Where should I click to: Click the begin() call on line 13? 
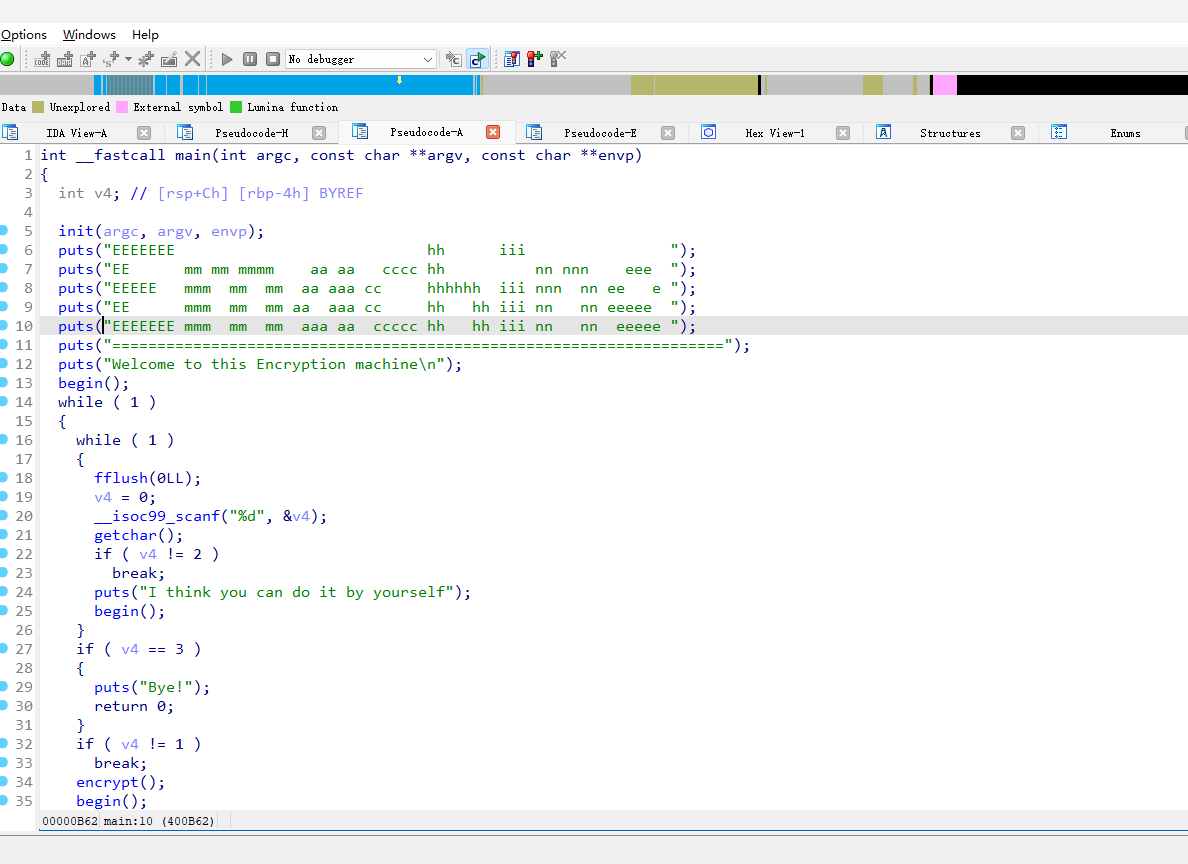pos(94,383)
